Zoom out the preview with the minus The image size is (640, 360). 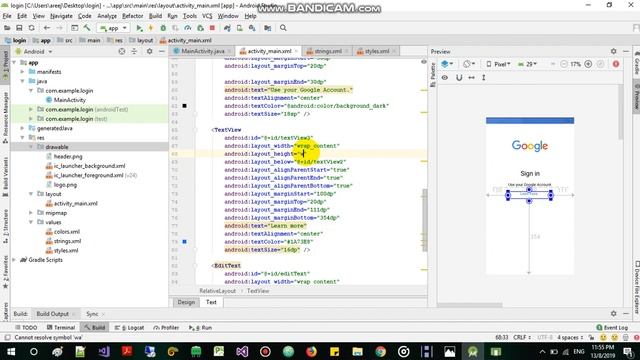point(564,64)
